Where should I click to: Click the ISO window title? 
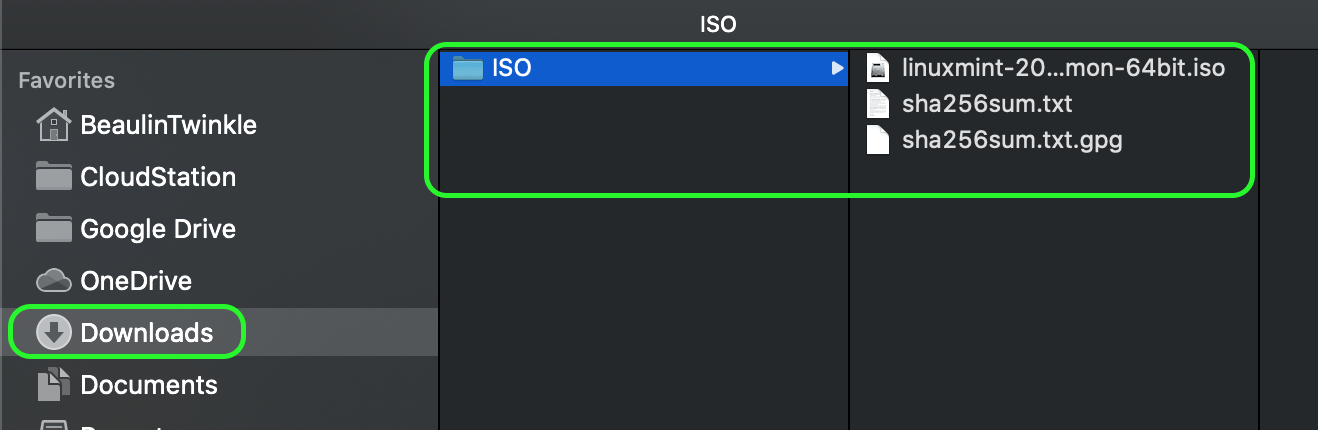pyautogui.click(x=718, y=23)
